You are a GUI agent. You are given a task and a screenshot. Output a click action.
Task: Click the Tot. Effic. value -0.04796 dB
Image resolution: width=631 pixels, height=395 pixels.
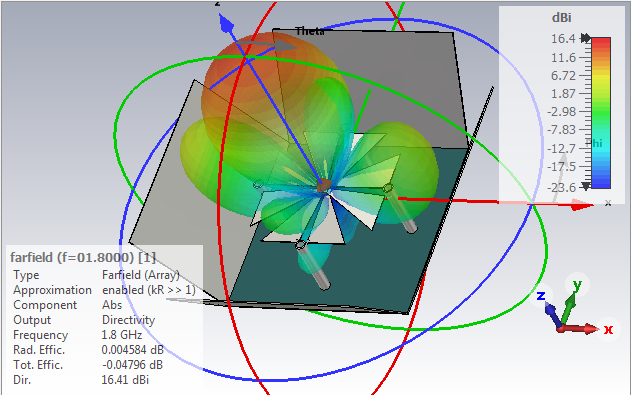132,365
